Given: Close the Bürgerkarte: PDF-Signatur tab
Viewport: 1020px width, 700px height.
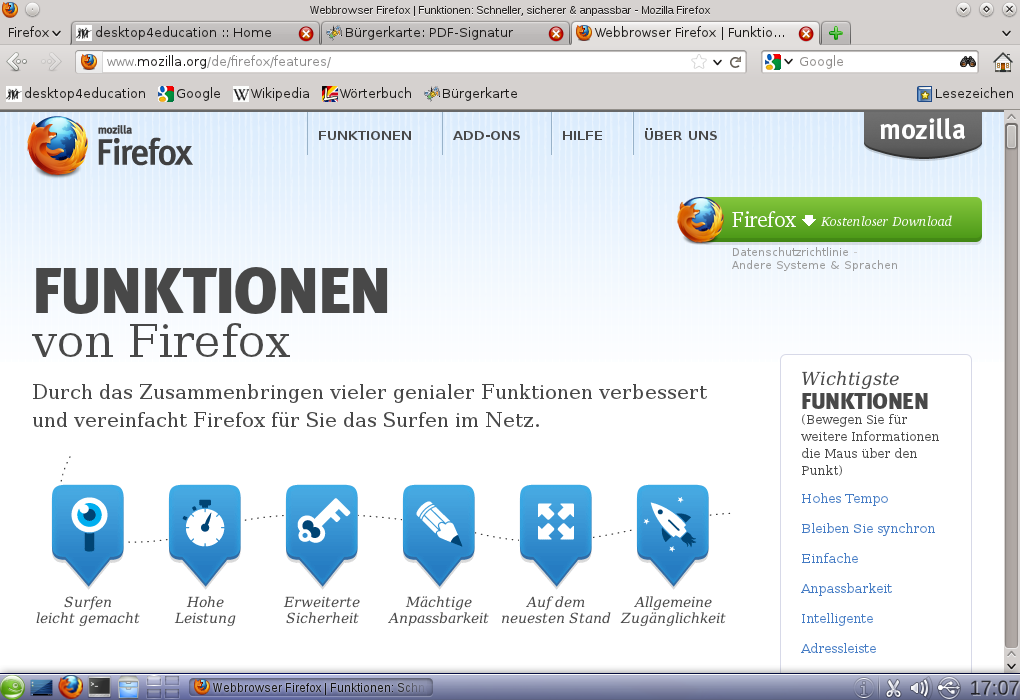Looking at the screenshot, I should pyautogui.click(x=556, y=33).
